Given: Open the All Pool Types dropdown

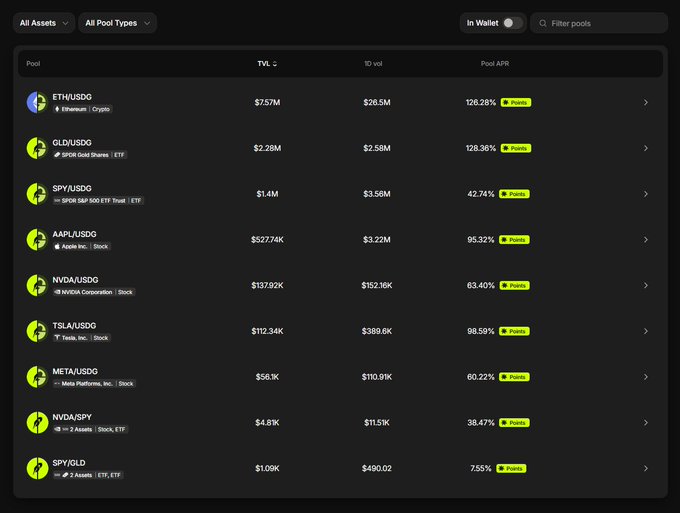Looking at the screenshot, I should pos(118,23).
